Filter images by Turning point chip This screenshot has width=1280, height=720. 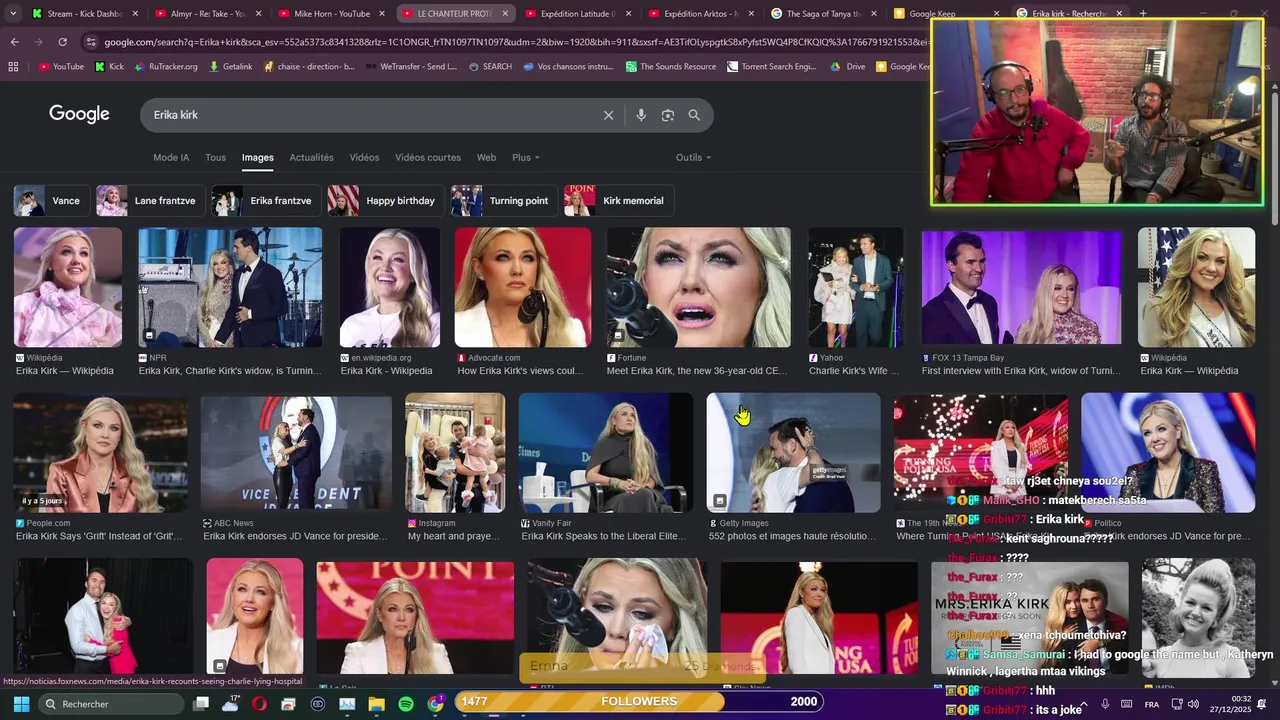point(503,201)
